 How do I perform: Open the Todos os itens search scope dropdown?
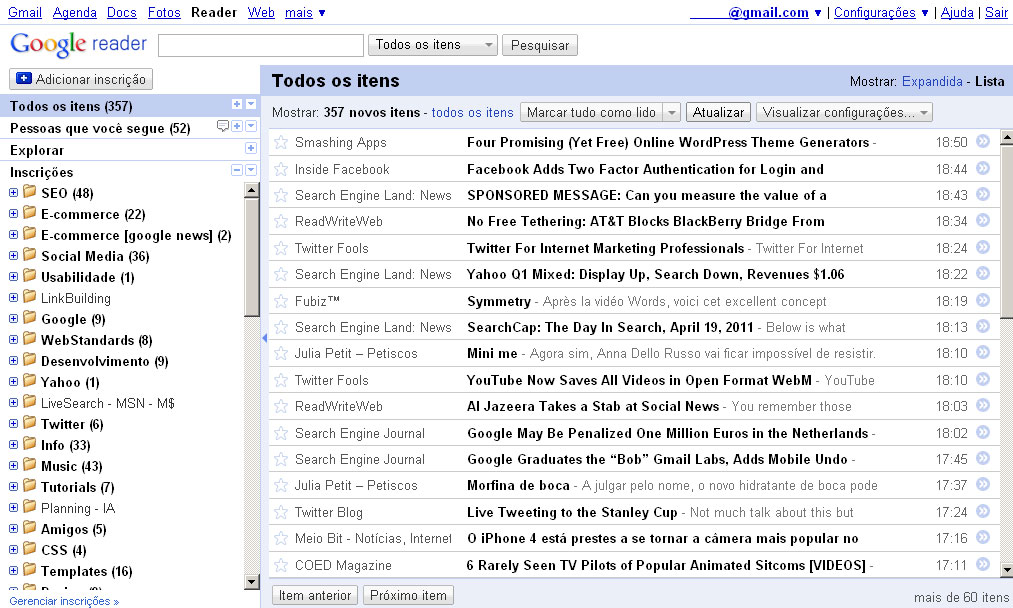433,45
